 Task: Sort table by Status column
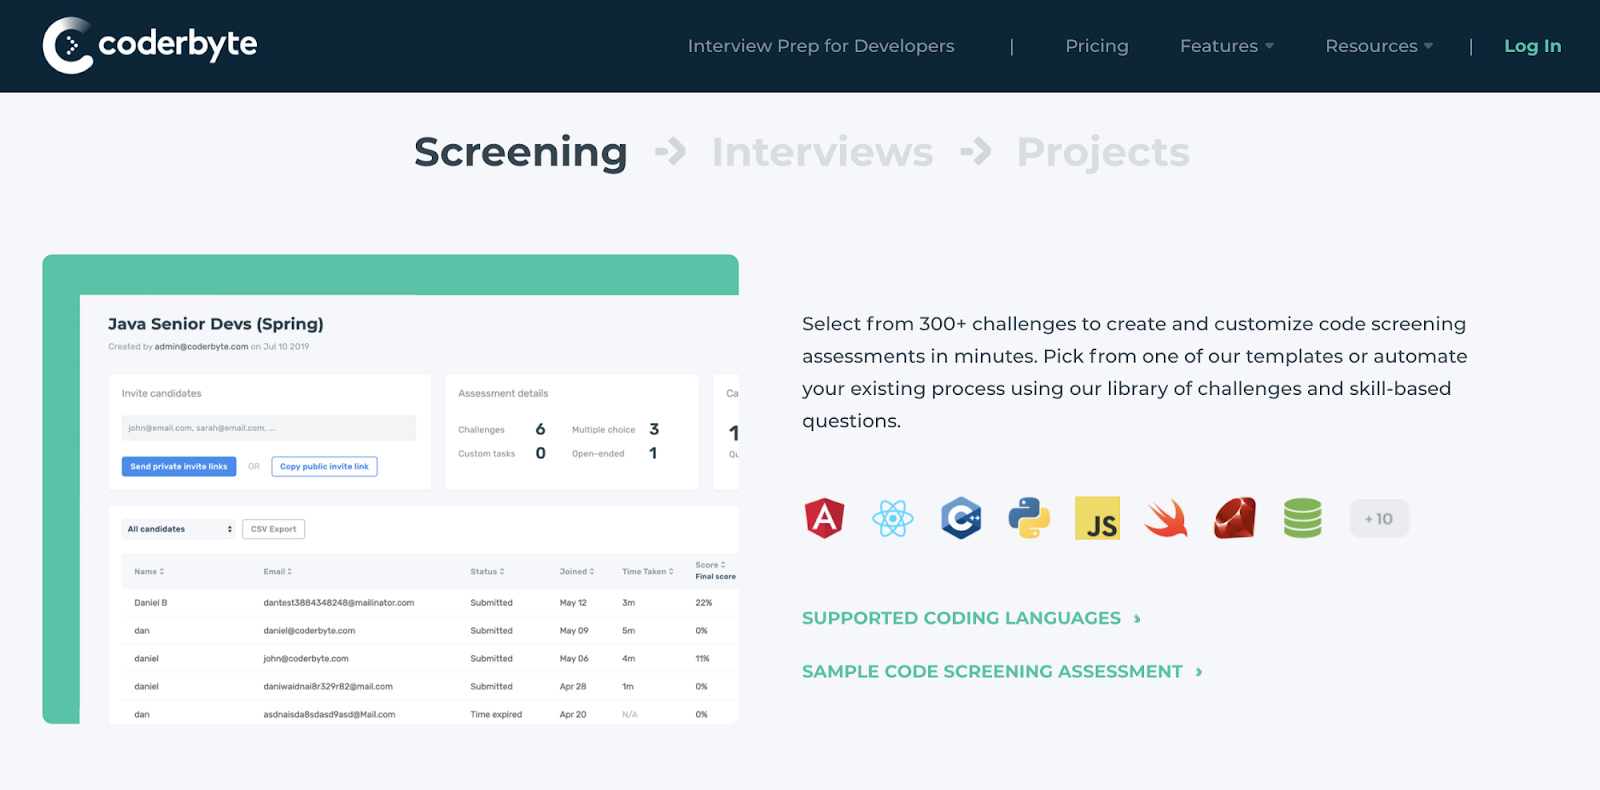487,572
